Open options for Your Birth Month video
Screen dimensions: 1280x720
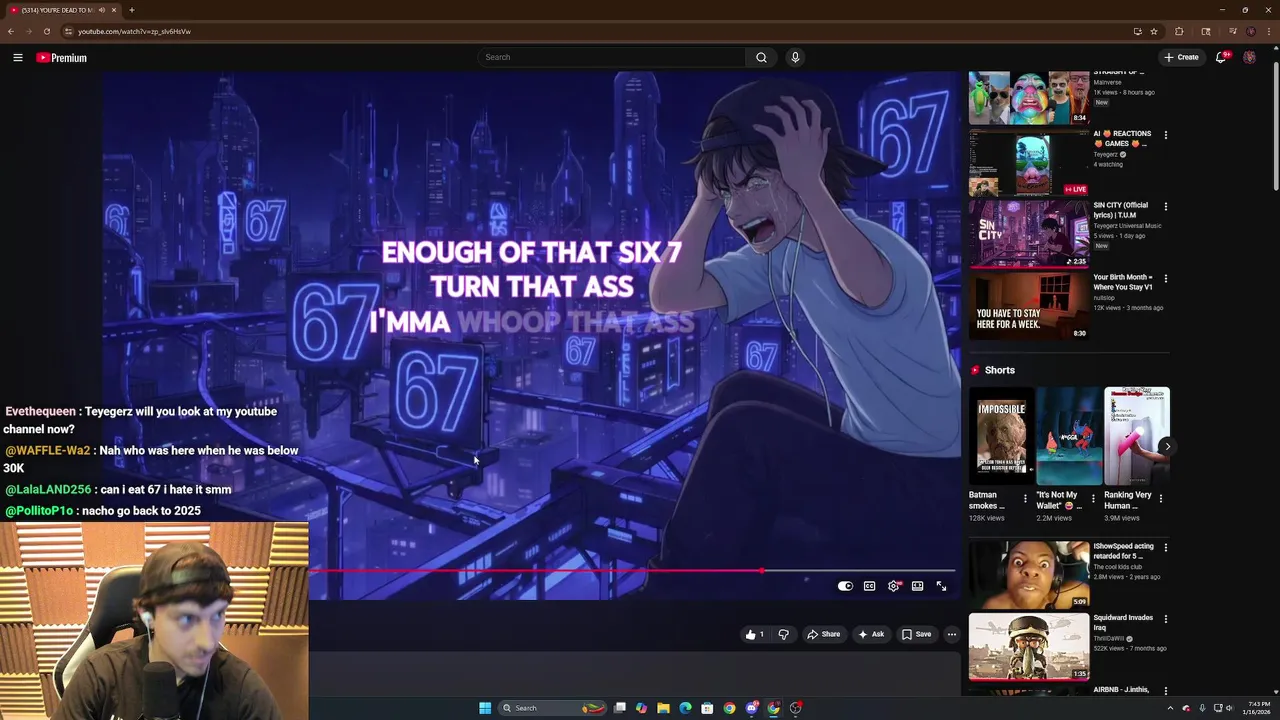[1165, 278]
